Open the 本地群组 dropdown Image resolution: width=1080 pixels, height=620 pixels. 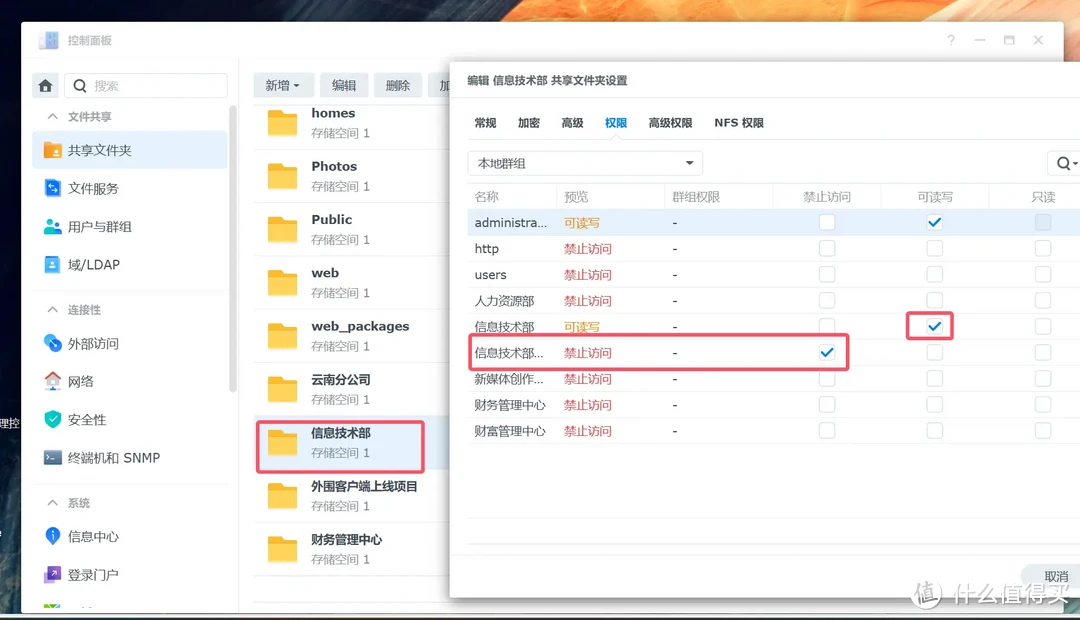tap(584, 162)
